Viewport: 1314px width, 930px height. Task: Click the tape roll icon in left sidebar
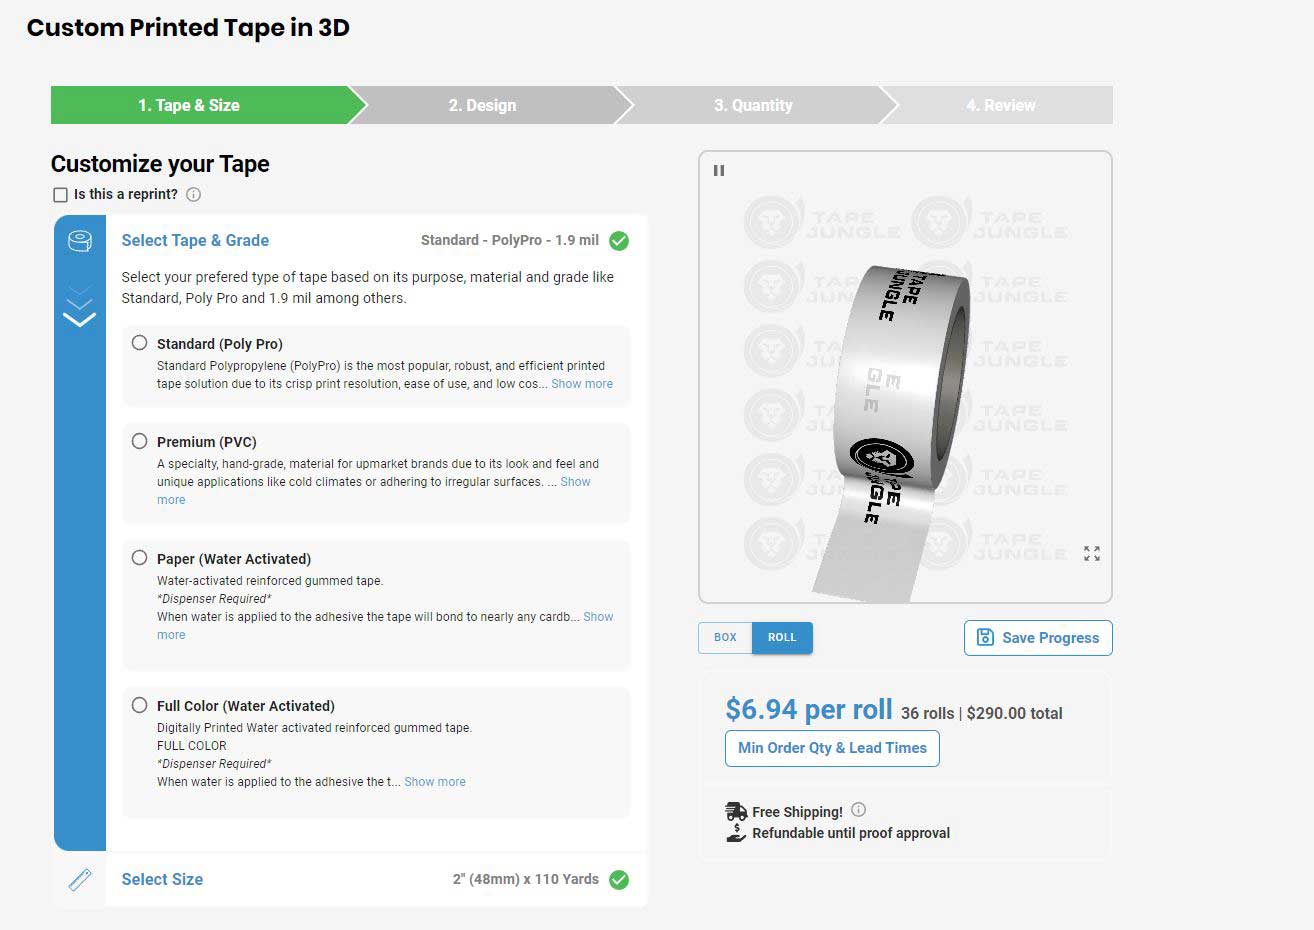pyautogui.click(x=80, y=241)
